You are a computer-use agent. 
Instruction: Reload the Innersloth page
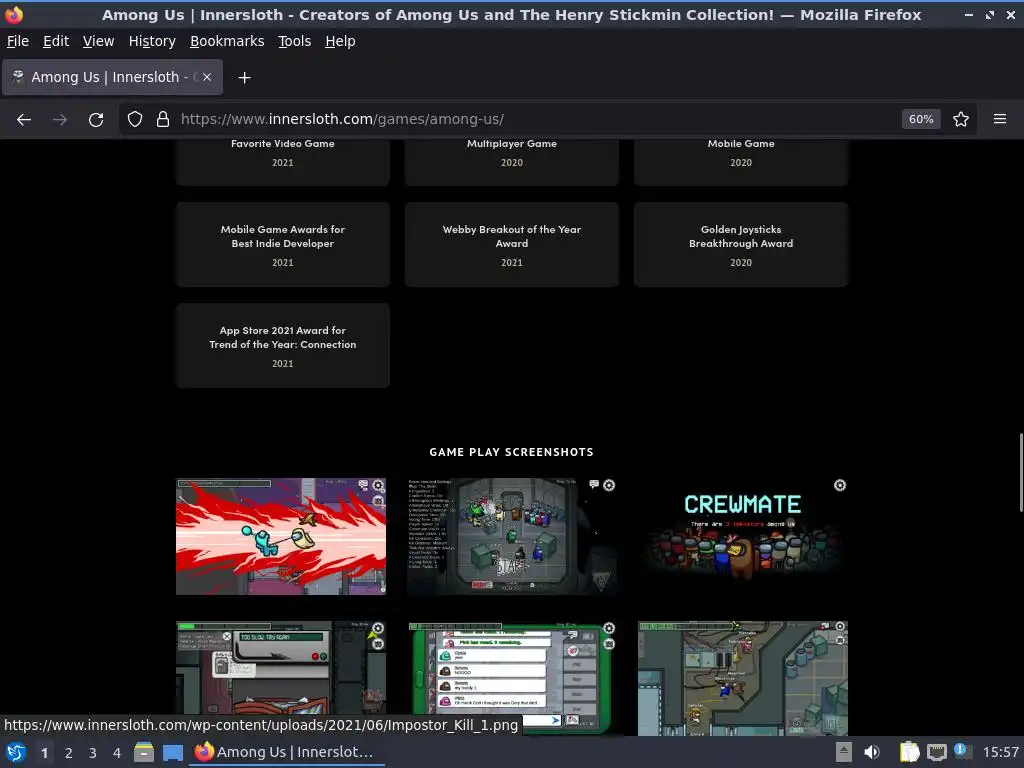click(x=96, y=120)
